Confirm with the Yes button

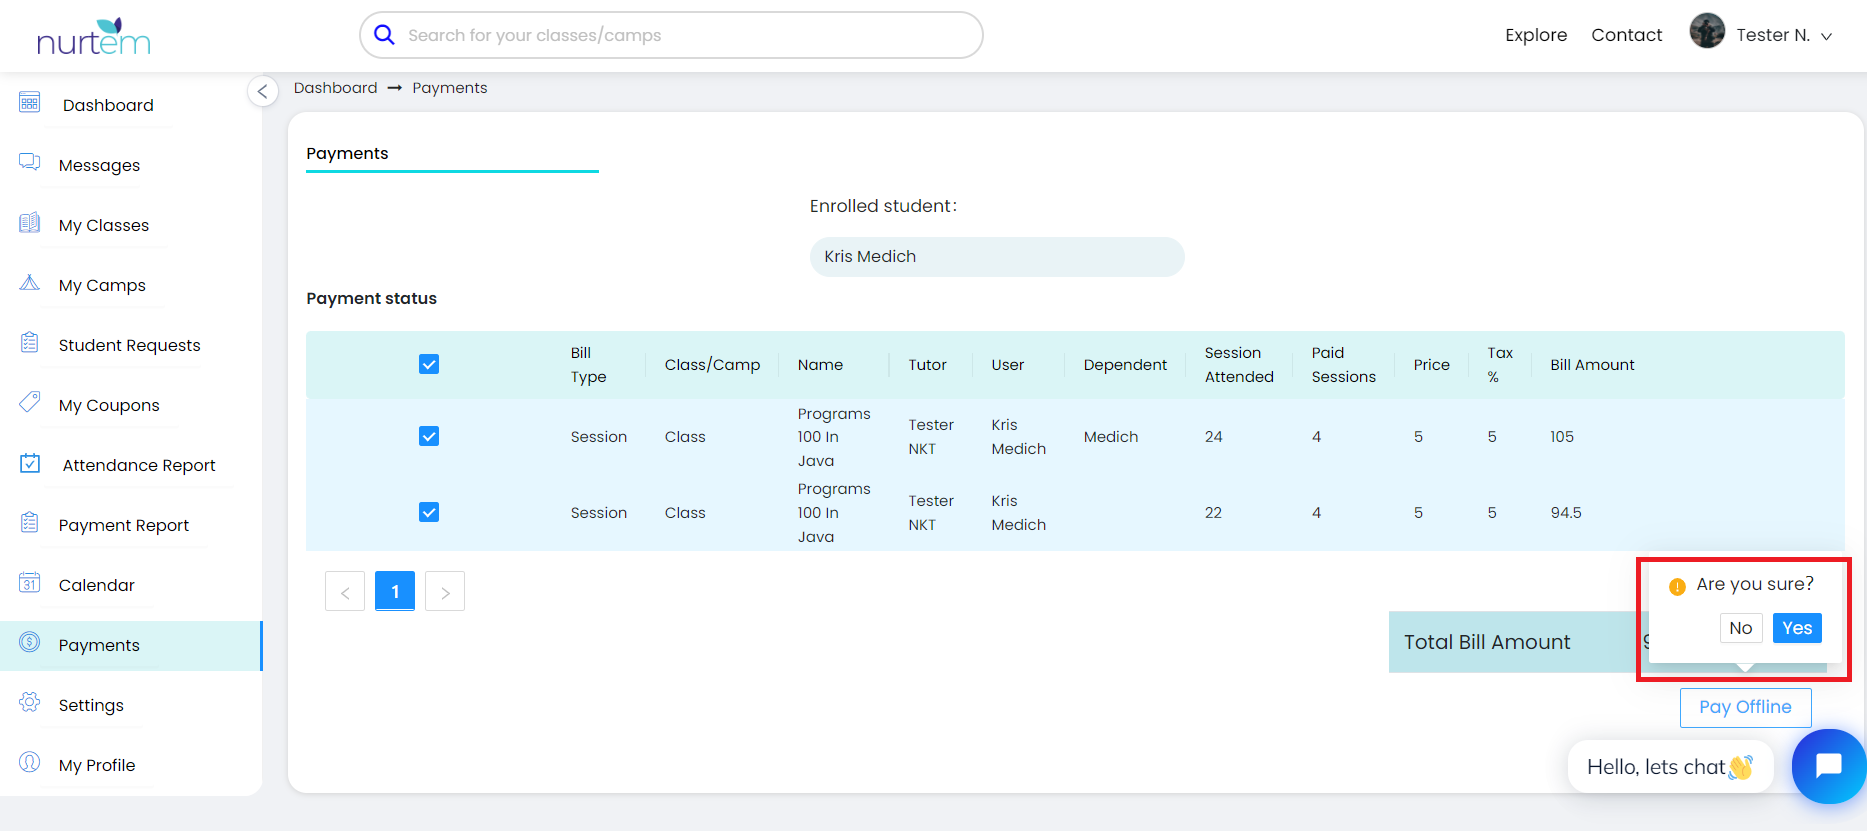(1796, 628)
